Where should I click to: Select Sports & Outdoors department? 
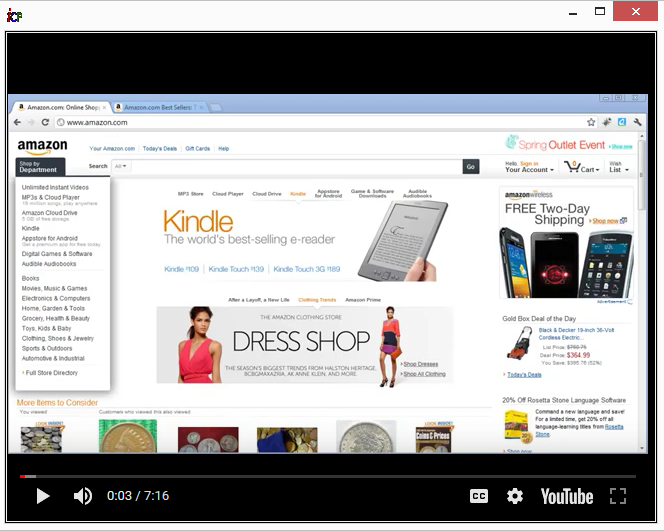coord(47,348)
